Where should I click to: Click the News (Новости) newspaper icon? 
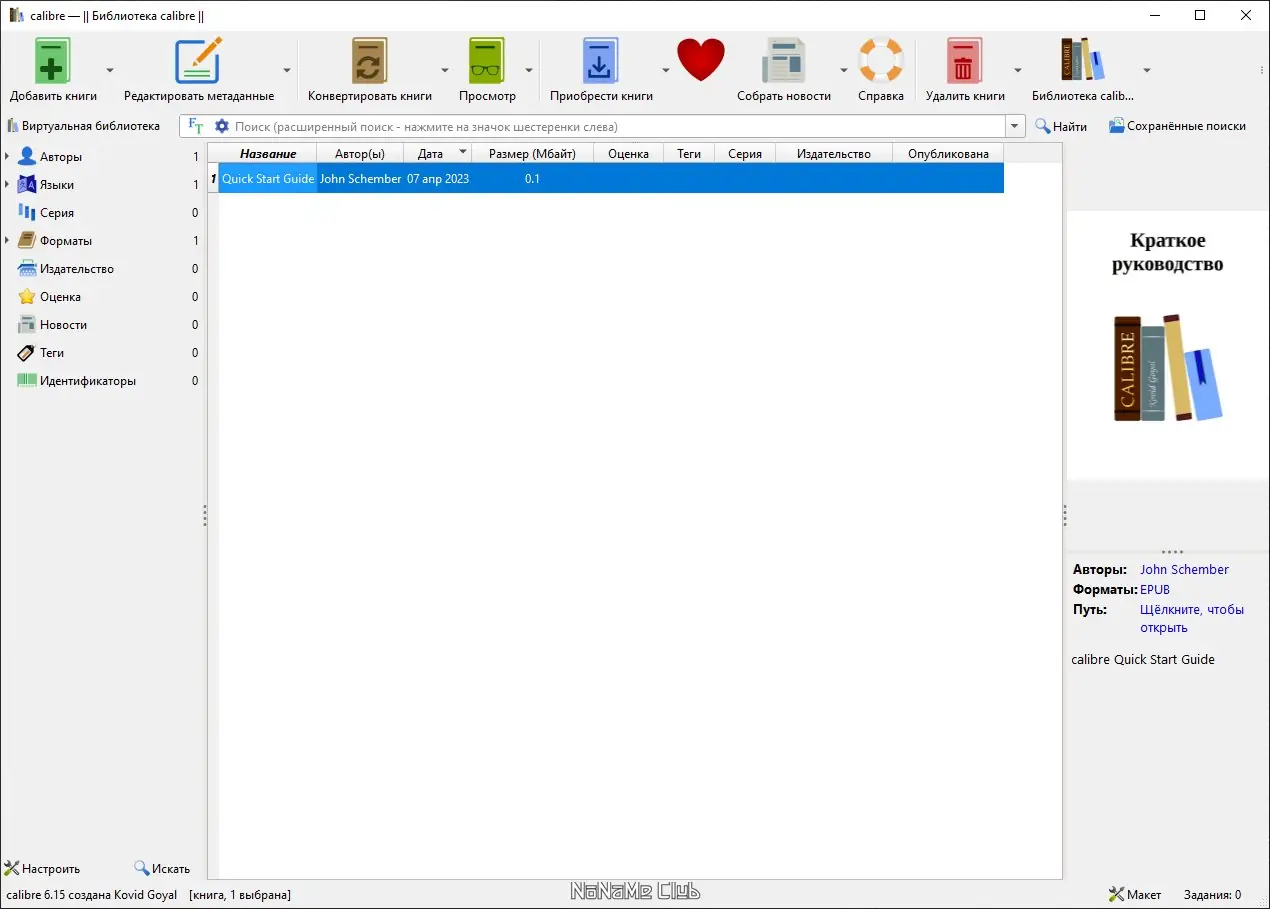27,325
